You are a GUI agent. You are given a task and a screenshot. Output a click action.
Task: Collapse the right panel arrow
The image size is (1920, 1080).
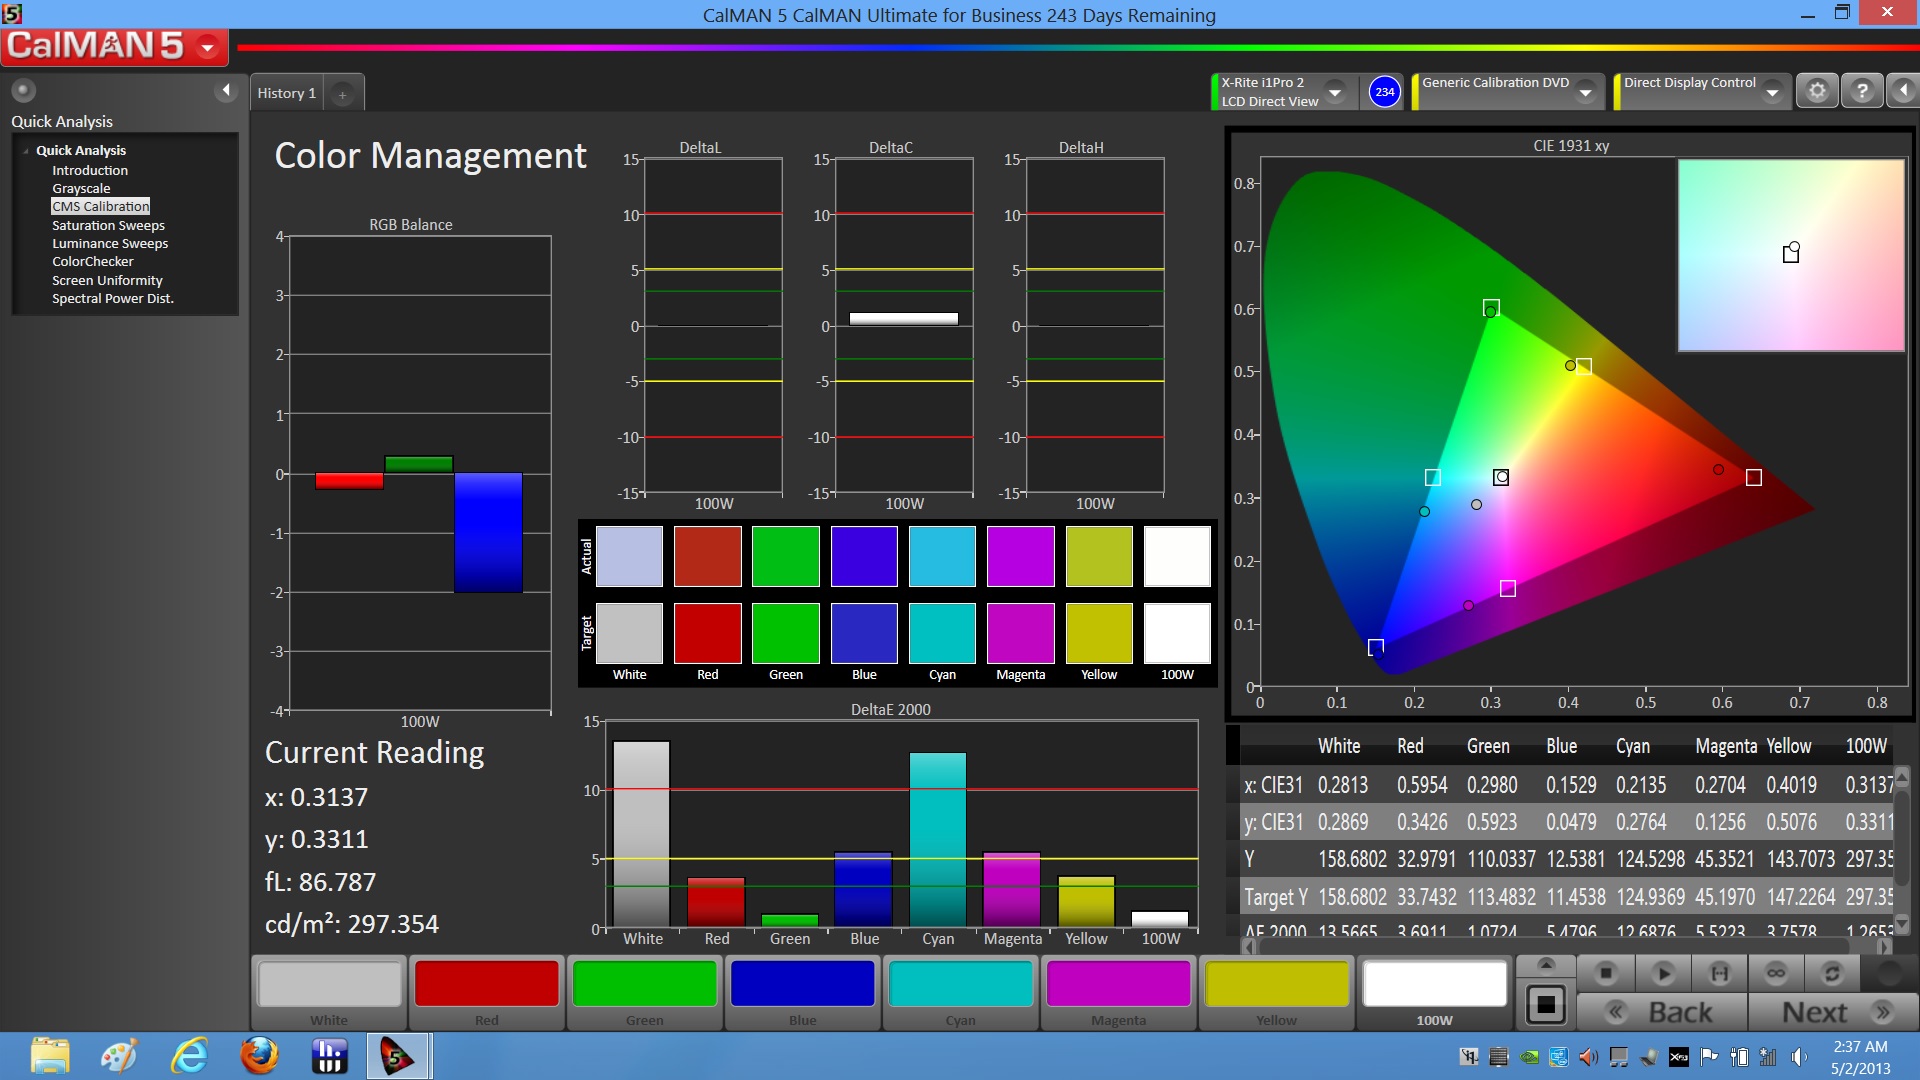[1903, 91]
